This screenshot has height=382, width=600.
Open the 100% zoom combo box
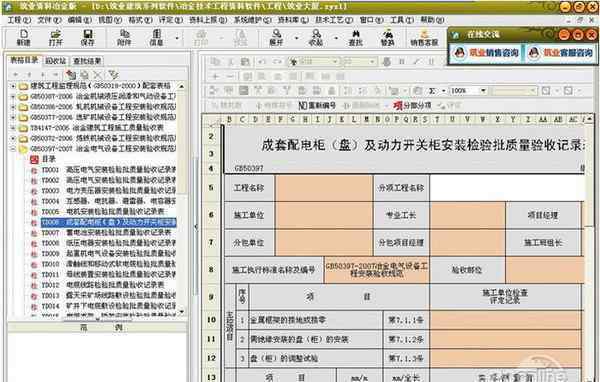pos(468,91)
